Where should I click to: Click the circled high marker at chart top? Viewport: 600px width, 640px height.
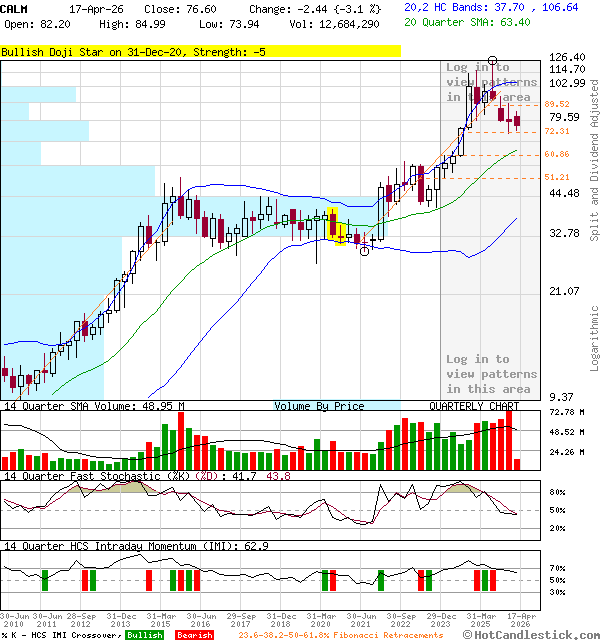click(492, 62)
